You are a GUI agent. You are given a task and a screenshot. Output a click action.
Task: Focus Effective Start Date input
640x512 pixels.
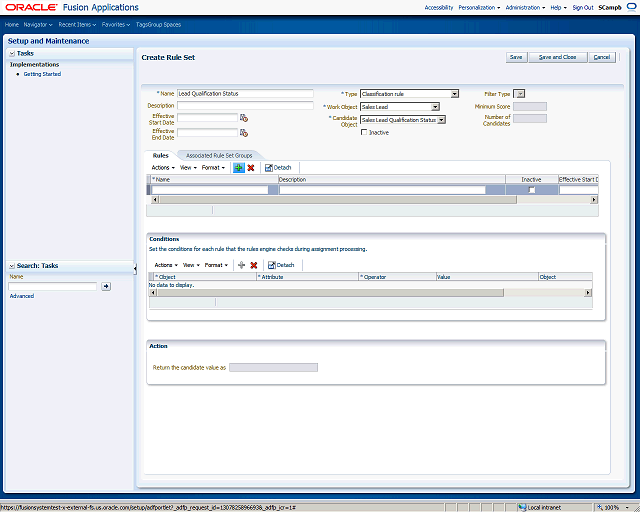tap(207, 118)
